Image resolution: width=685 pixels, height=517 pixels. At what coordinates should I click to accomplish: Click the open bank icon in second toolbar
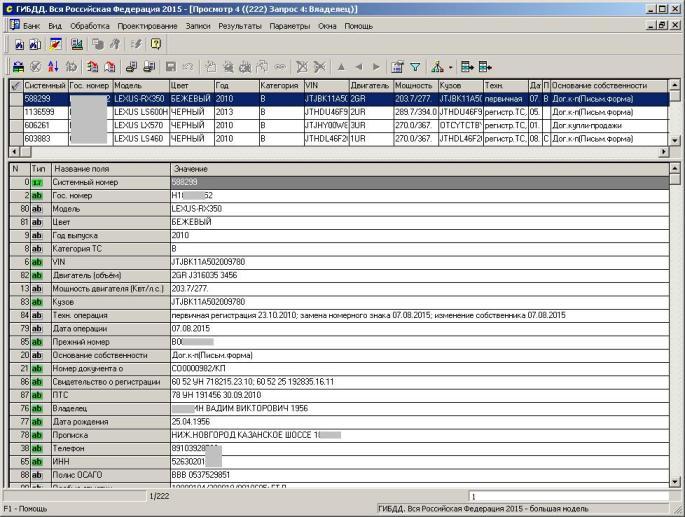click(18, 67)
